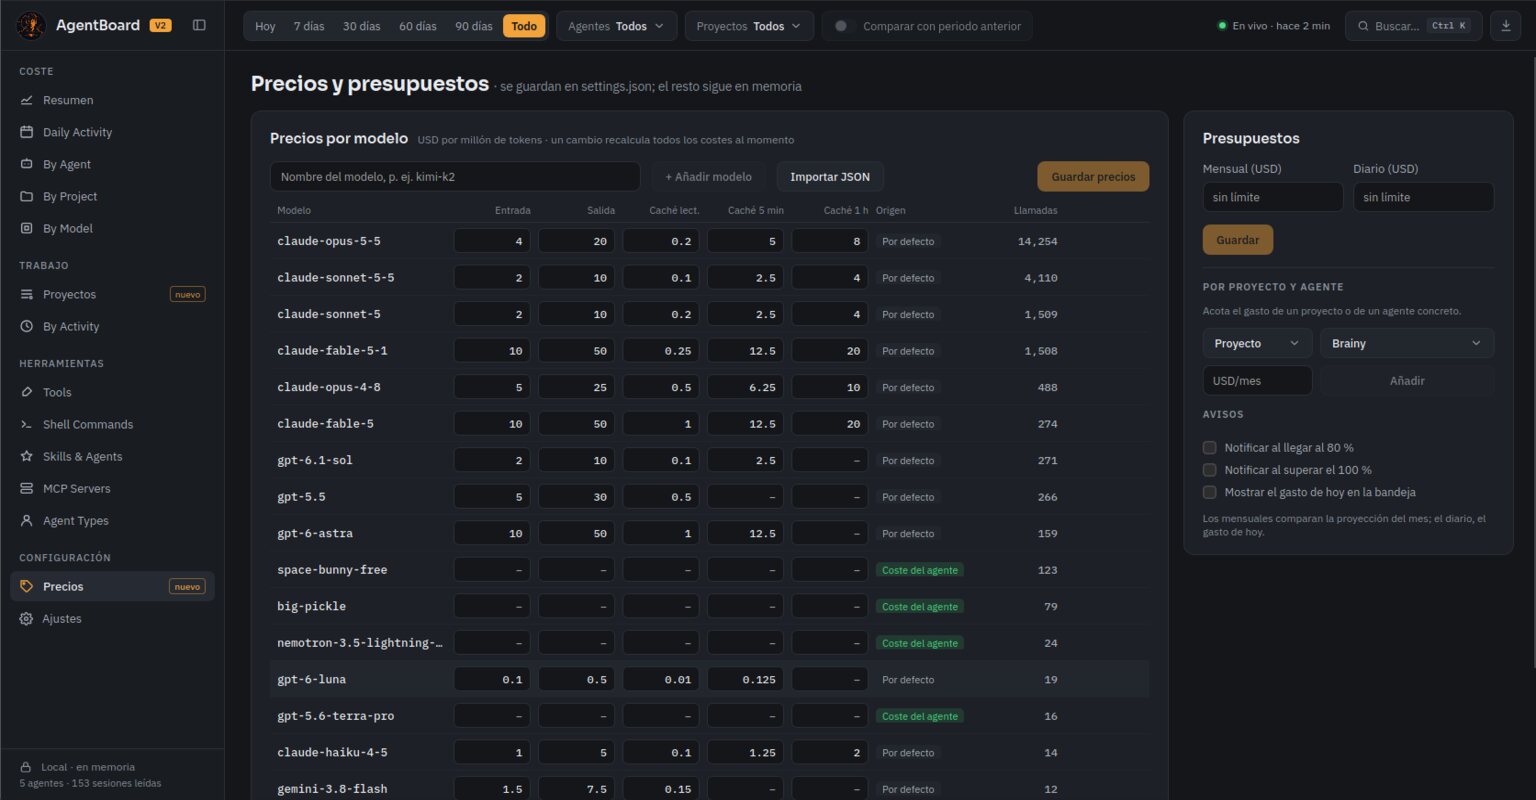Focus the Diario (USD) budget field

click(1423, 197)
